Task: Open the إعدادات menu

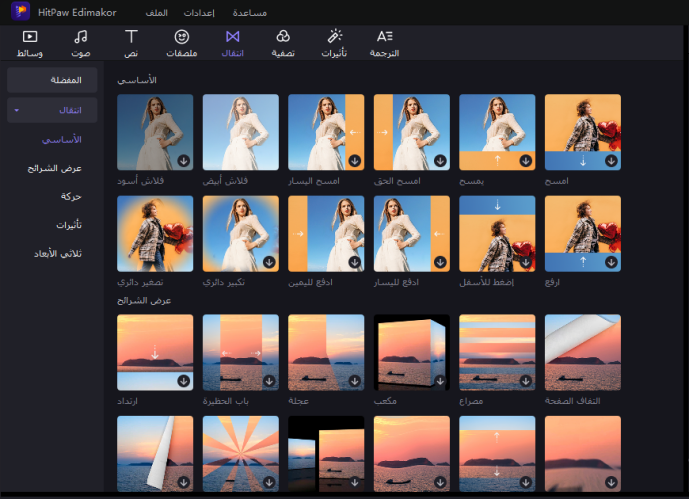Action: [199, 13]
